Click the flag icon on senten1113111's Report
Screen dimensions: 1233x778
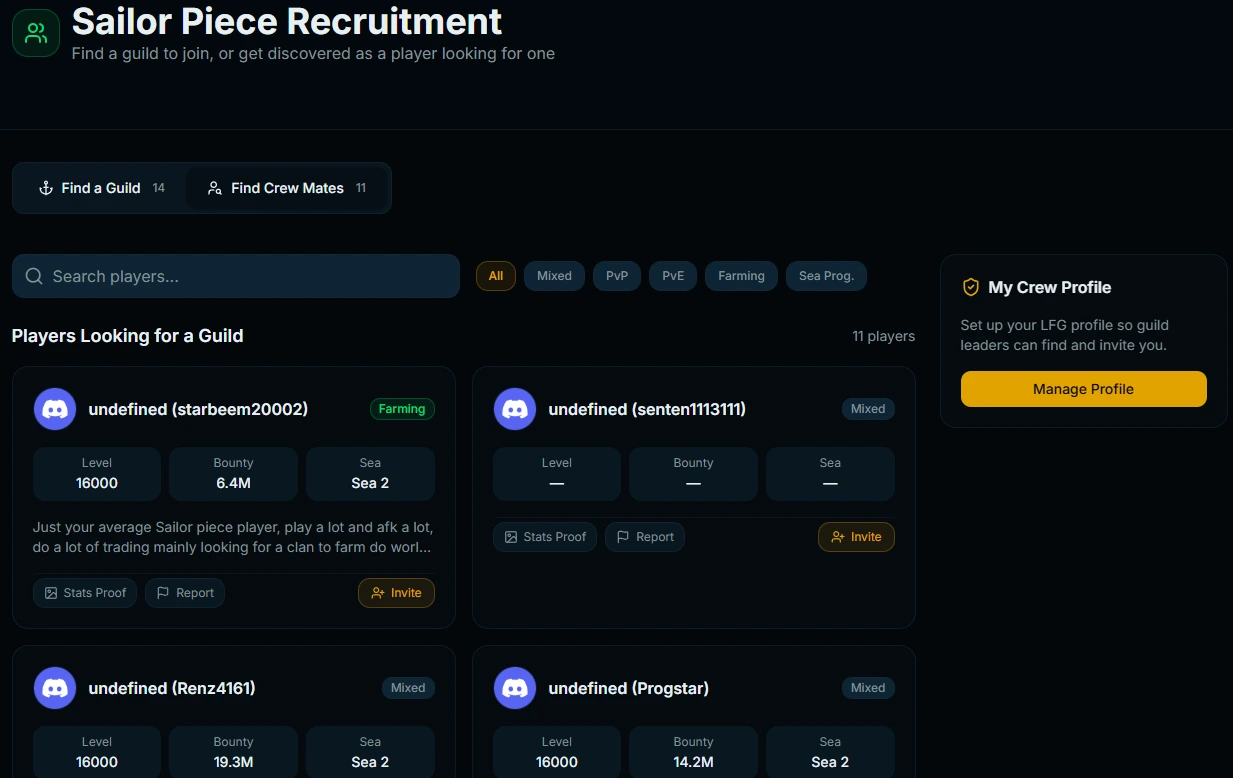click(x=623, y=537)
